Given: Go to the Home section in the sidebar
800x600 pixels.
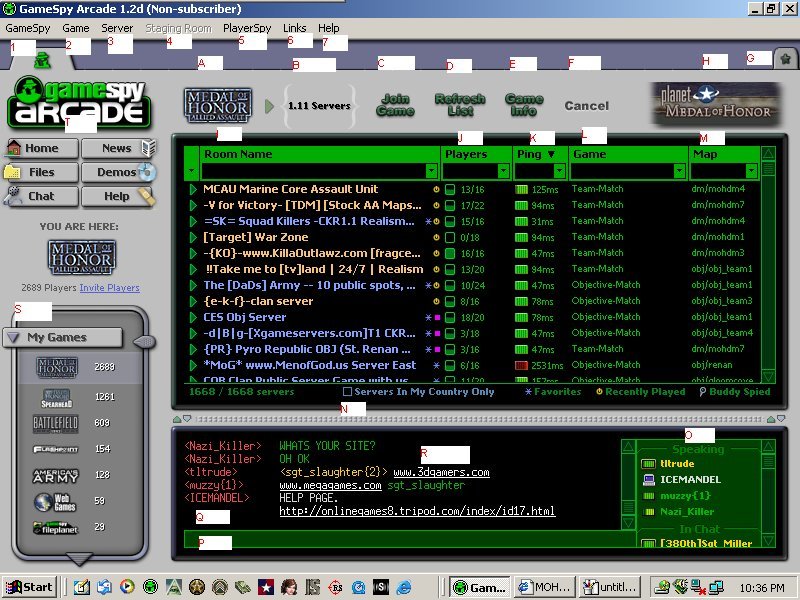Looking at the screenshot, I should [41, 148].
